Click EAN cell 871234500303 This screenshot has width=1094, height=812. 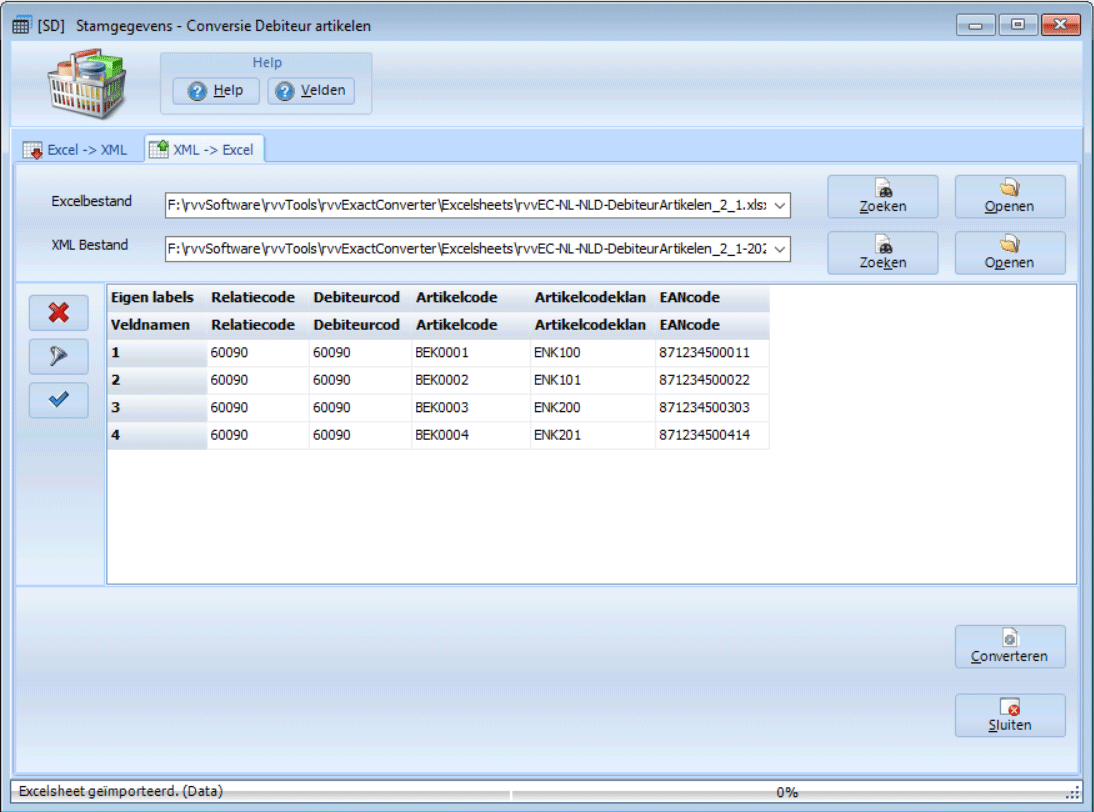pos(712,407)
